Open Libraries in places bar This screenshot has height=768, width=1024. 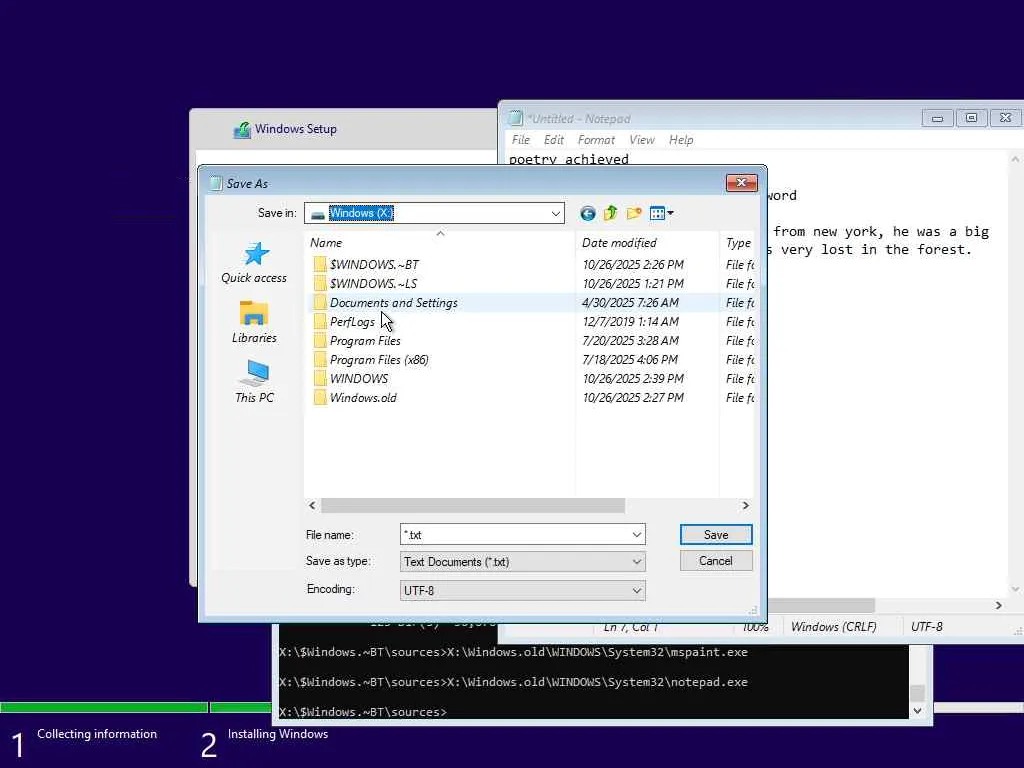tap(254, 322)
